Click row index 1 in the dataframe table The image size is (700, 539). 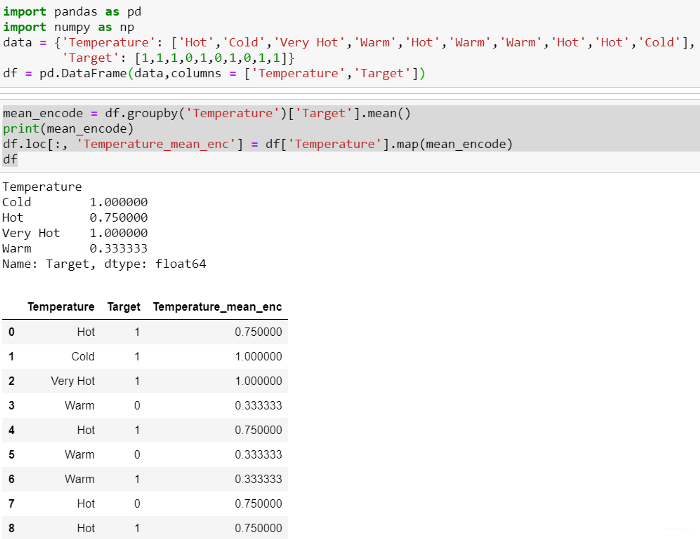[x=12, y=356]
